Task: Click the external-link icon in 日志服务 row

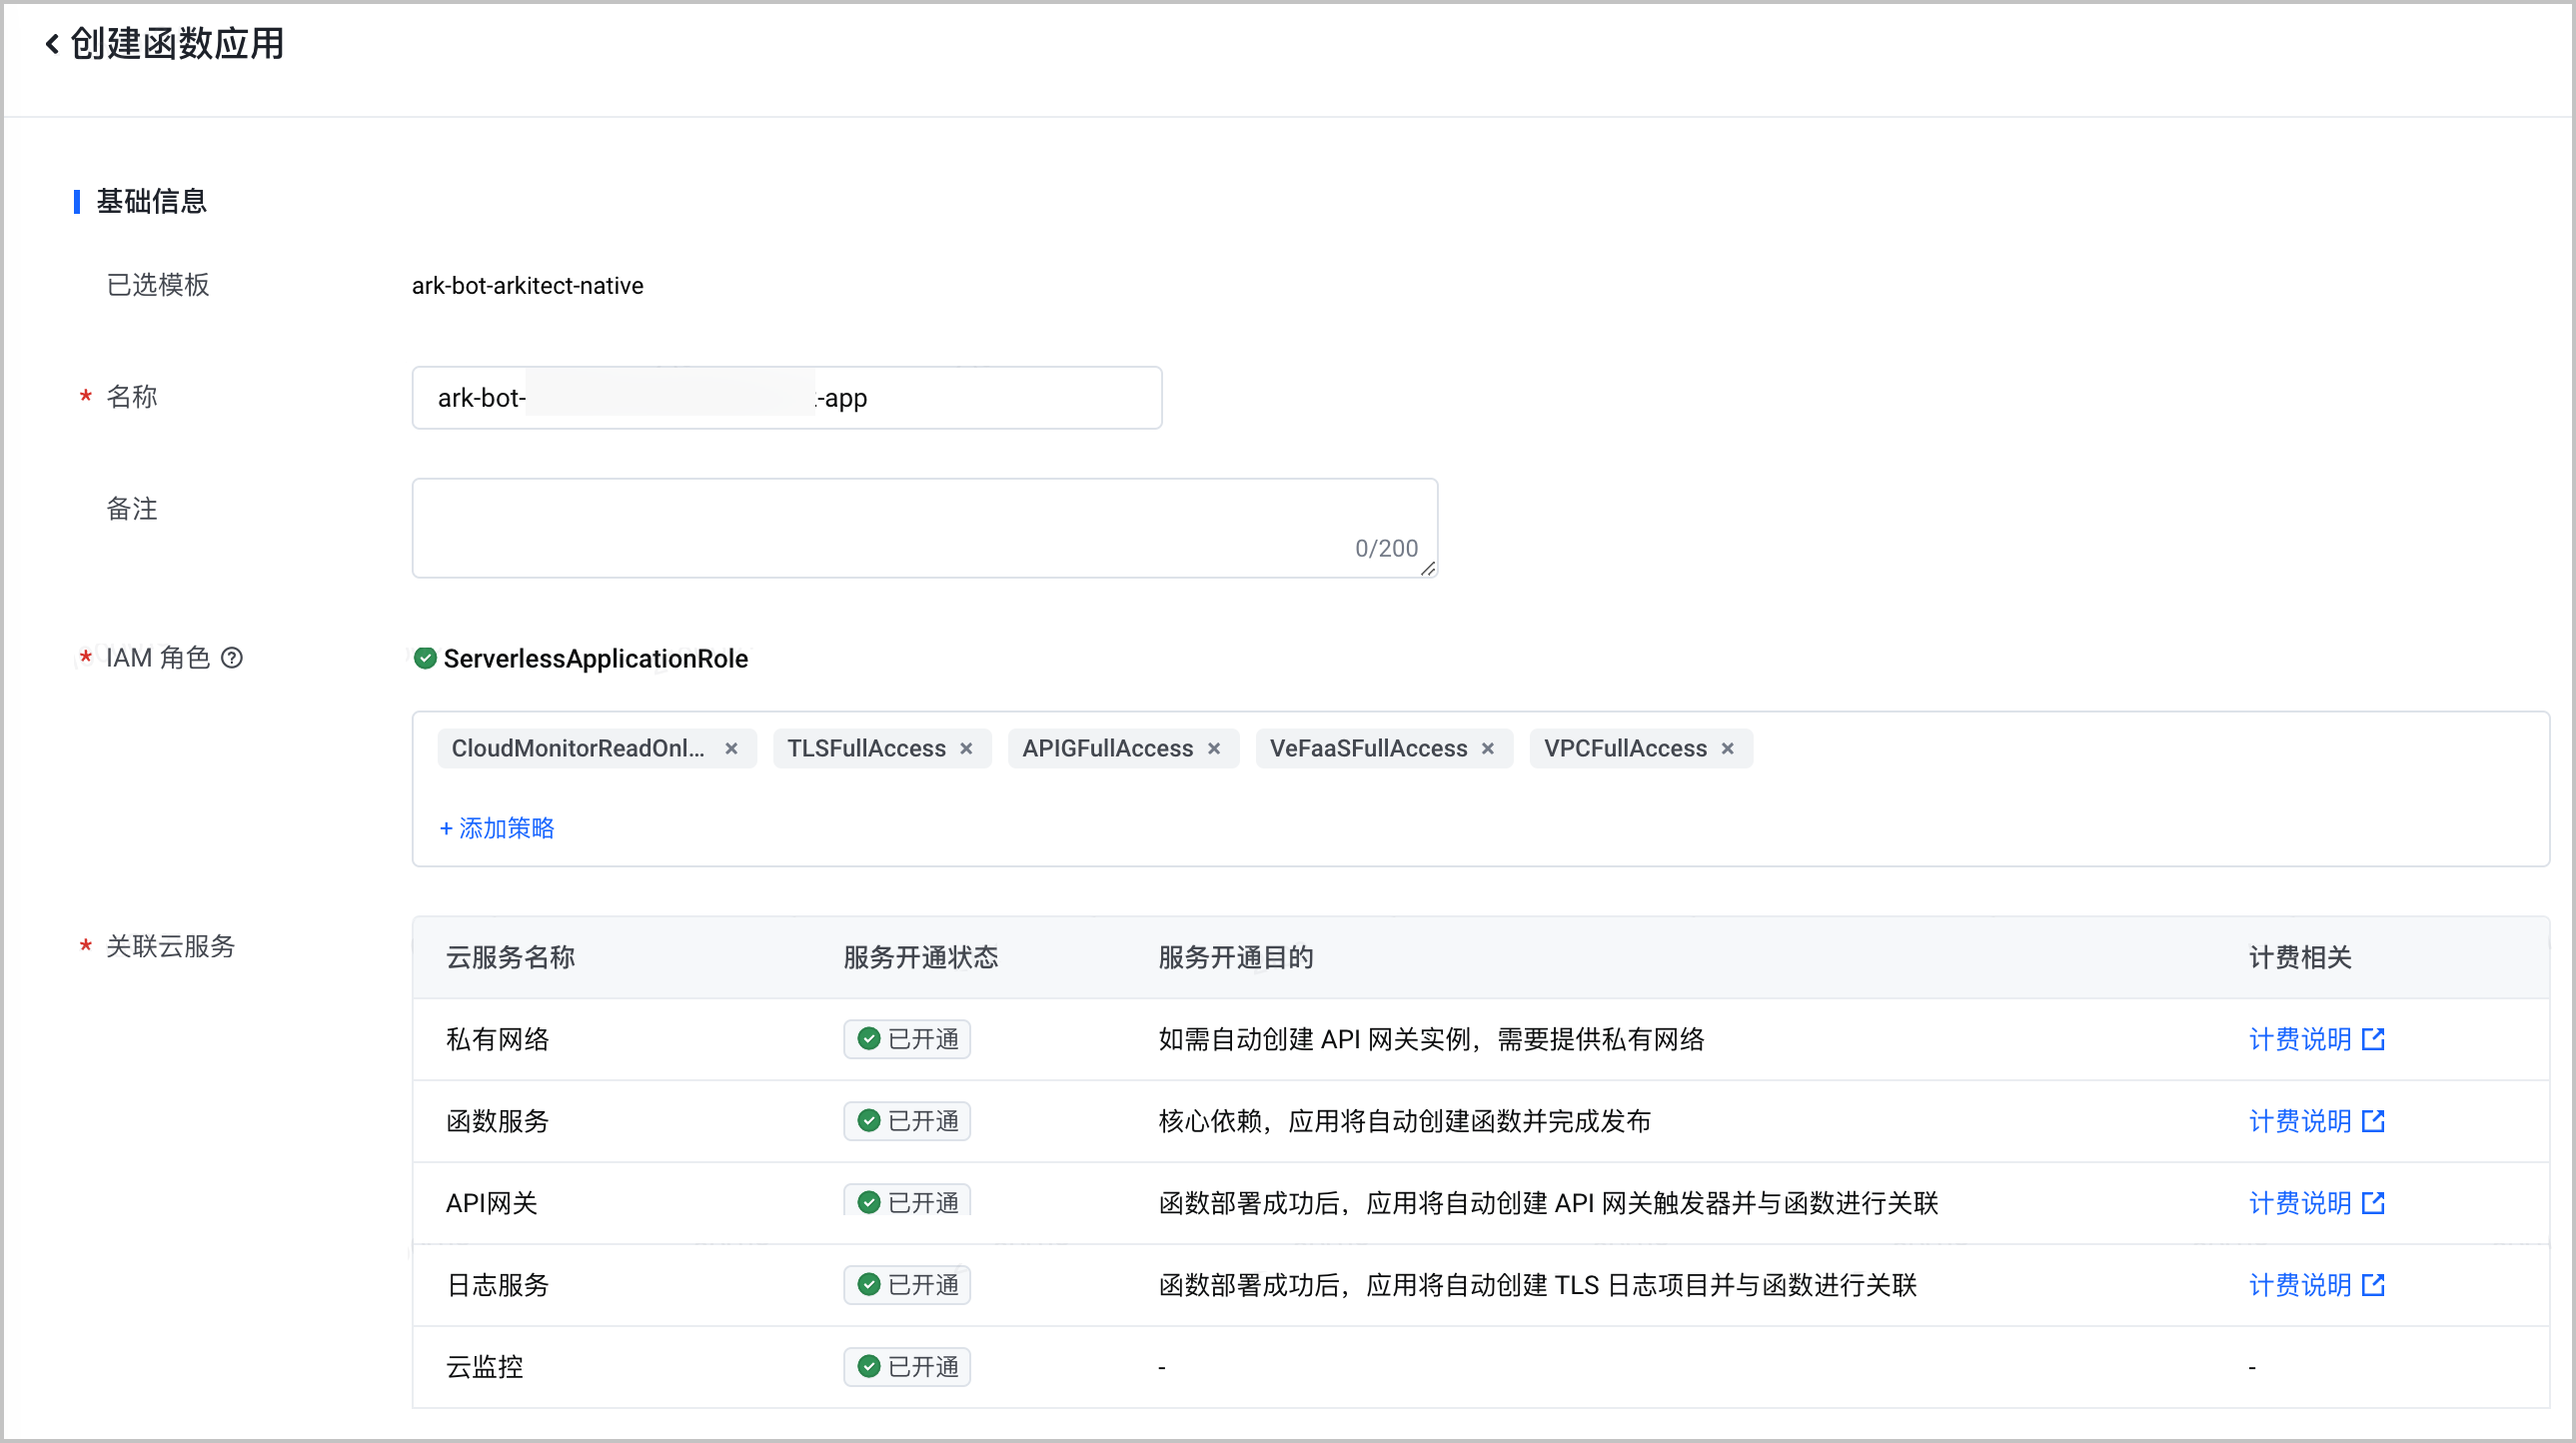Action: tap(2374, 1285)
